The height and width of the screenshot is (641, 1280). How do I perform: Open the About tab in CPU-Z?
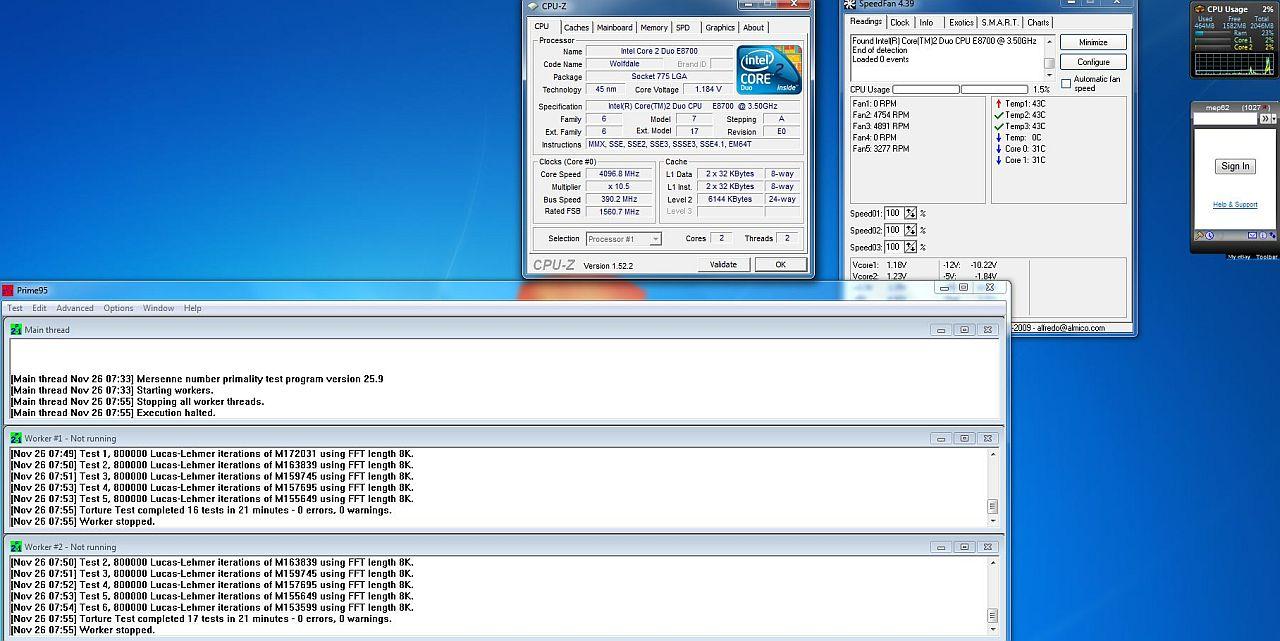(754, 28)
